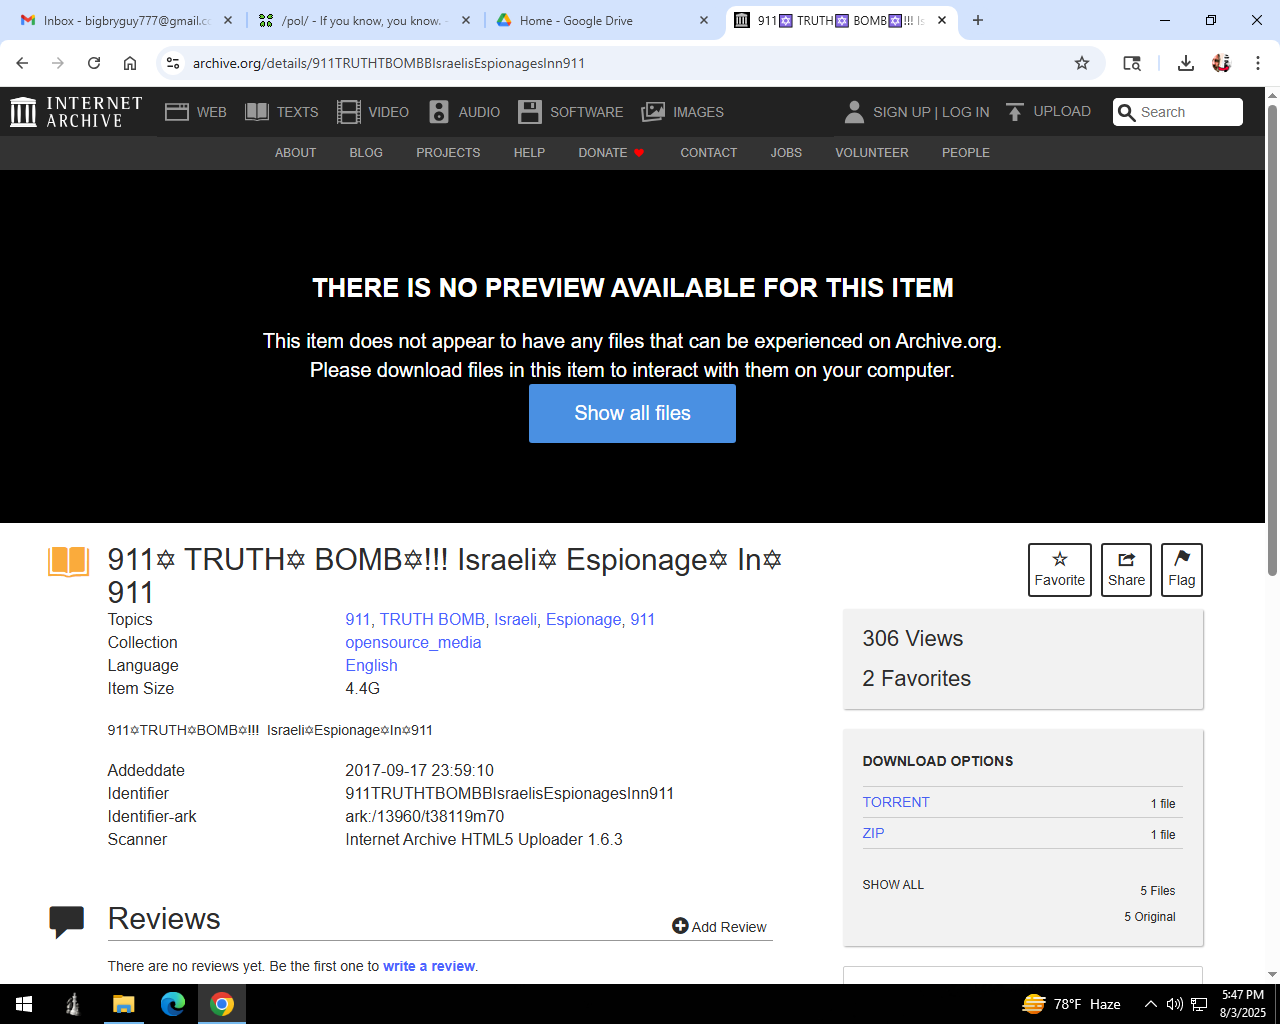The height and width of the screenshot is (1024, 1280).
Task: Click the Espionage topic link
Action: click(x=583, y=620)
